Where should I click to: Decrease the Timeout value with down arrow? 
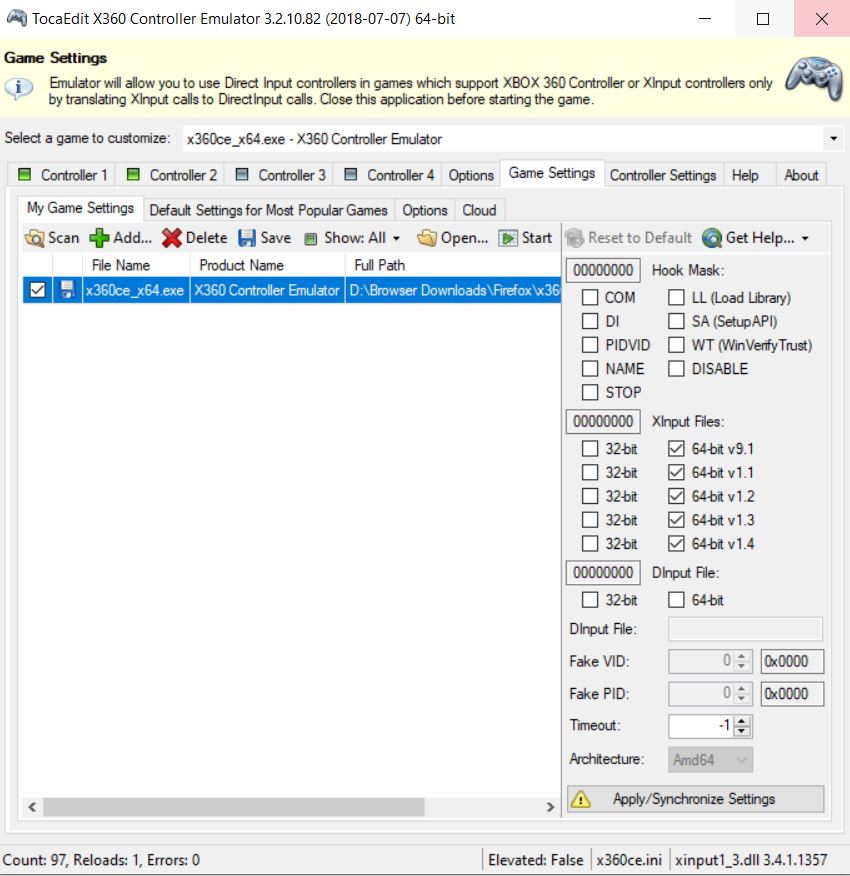[x=742, y=731]
